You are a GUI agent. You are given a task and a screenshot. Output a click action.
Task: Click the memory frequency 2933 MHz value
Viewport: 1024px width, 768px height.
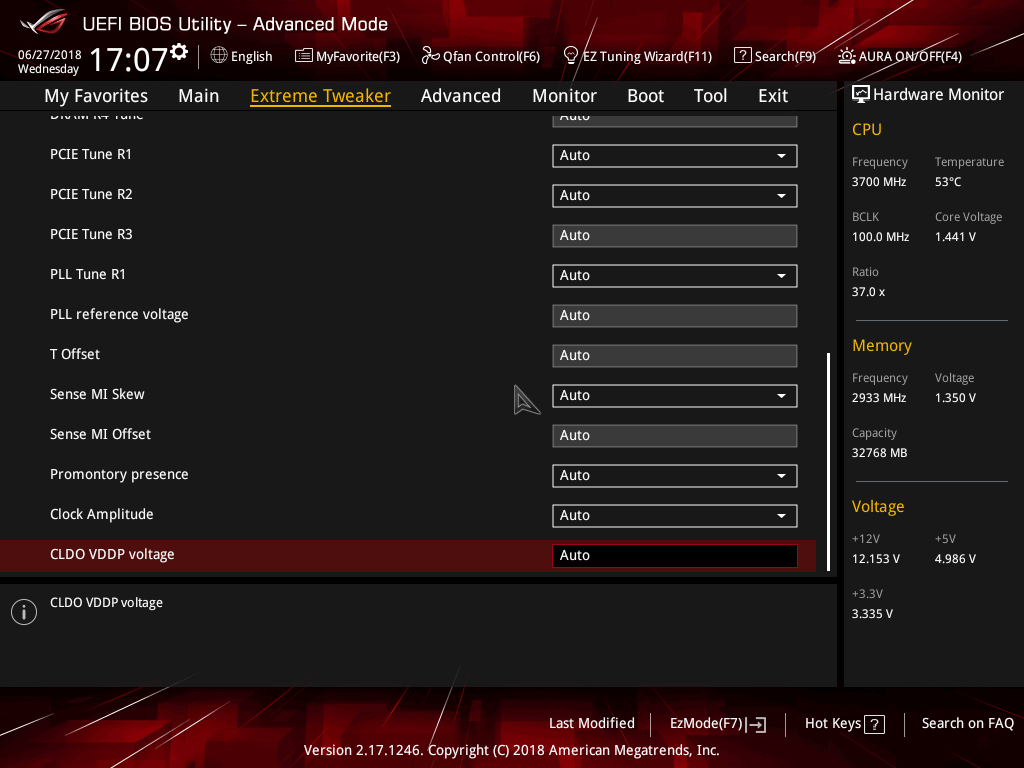click(x=878, y=398)
